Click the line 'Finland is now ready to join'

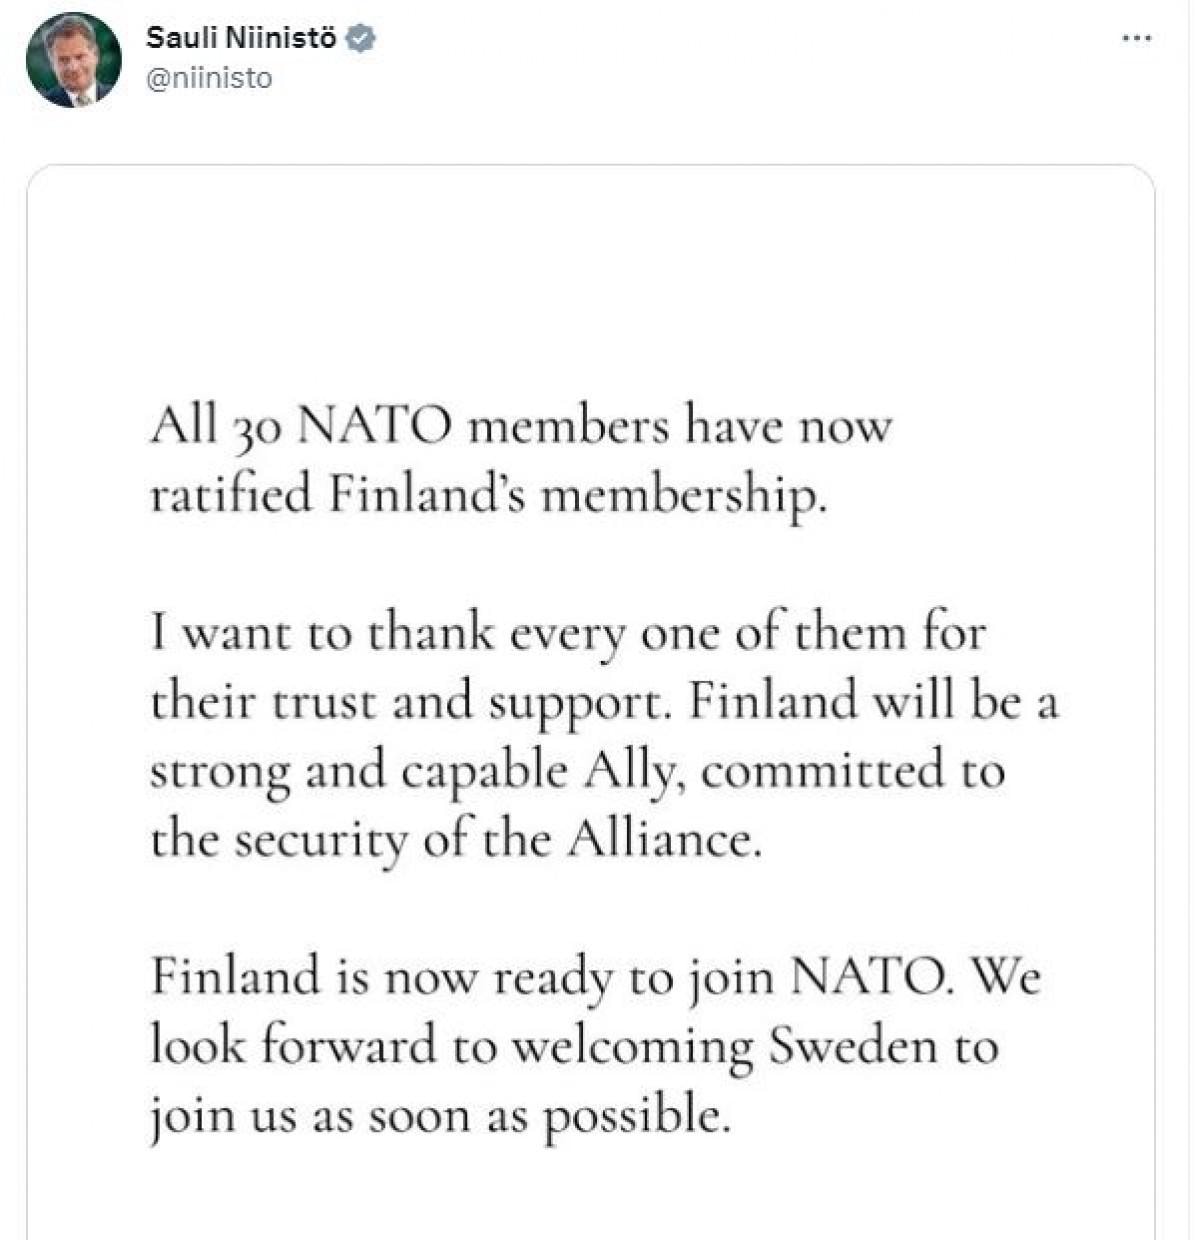tap(596, 977)
